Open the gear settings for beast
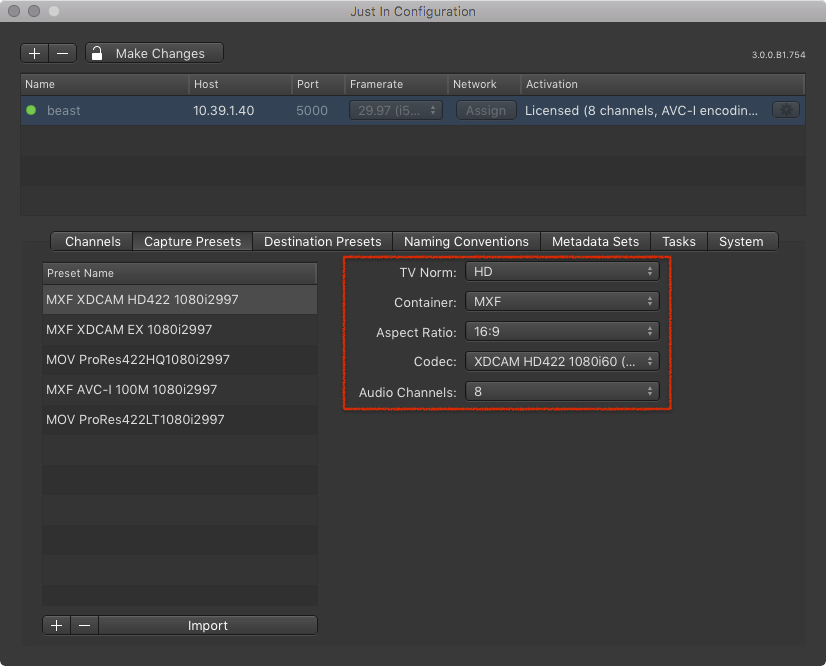Viewport: 826px width, 666px height. (786, 110)
